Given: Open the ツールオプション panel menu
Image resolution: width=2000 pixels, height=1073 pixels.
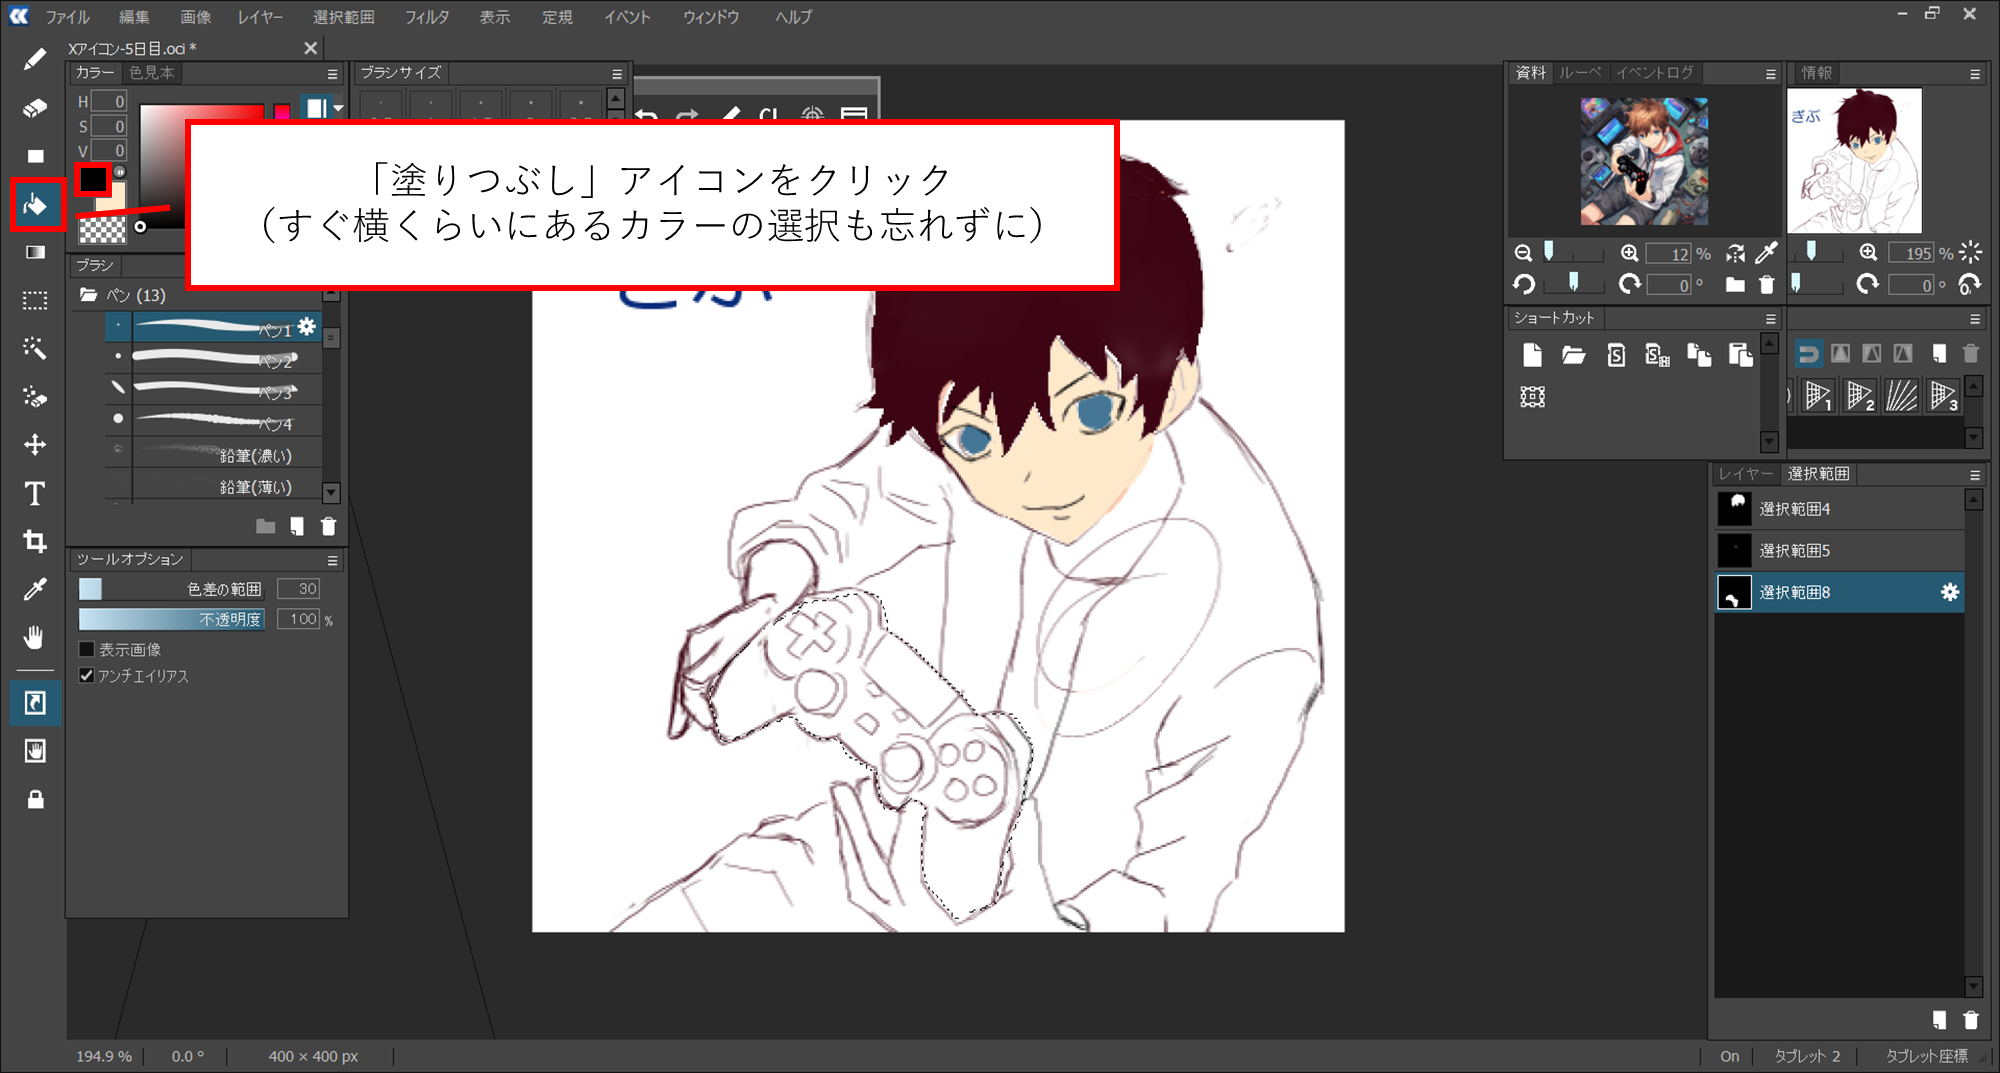Looking at the screenshot, I should (x=333, y=561).
